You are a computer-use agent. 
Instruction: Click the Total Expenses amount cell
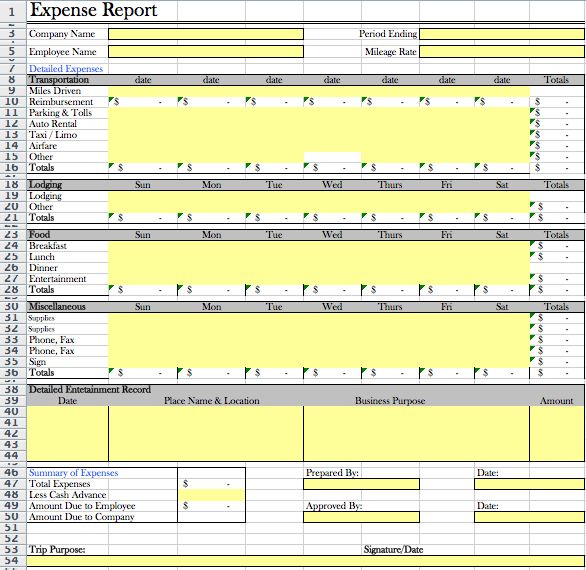coord(212,484)
